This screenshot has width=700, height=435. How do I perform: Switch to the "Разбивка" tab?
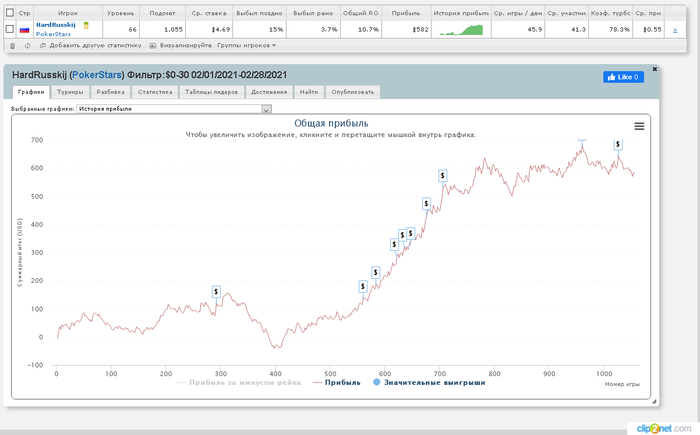pos(110,92)
